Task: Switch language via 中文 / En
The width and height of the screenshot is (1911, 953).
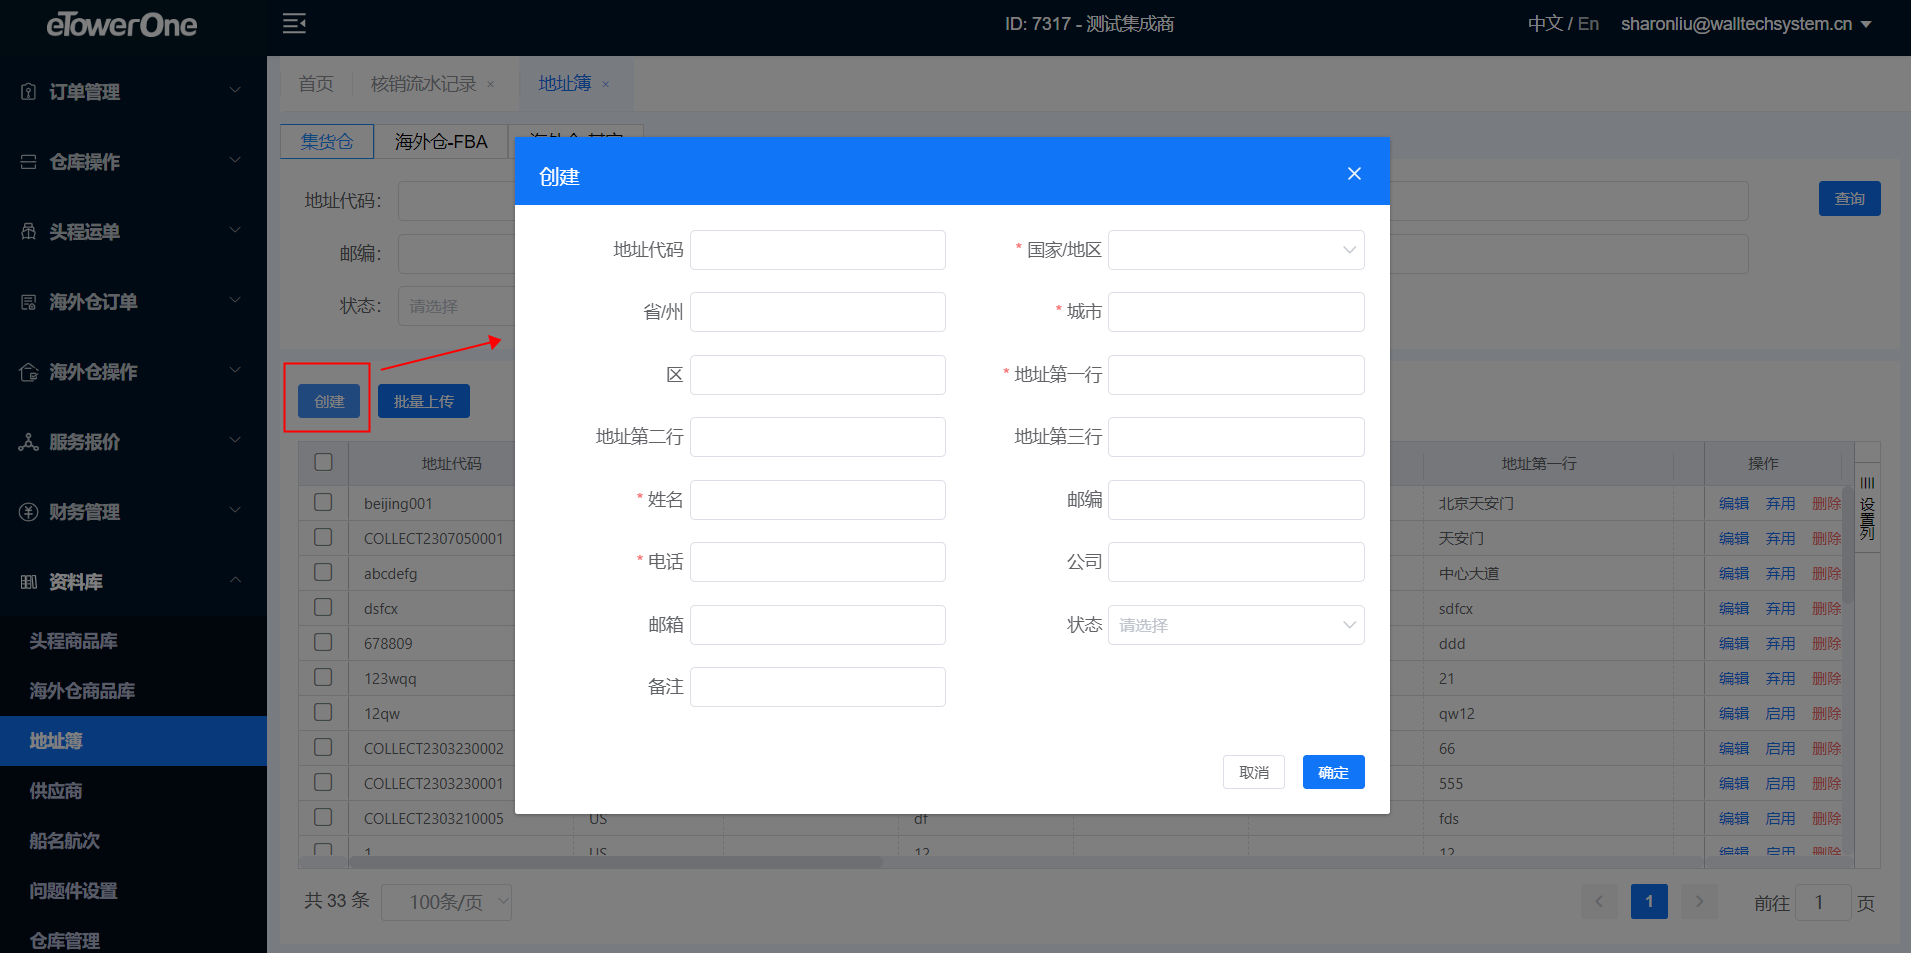Action: 1563,24
